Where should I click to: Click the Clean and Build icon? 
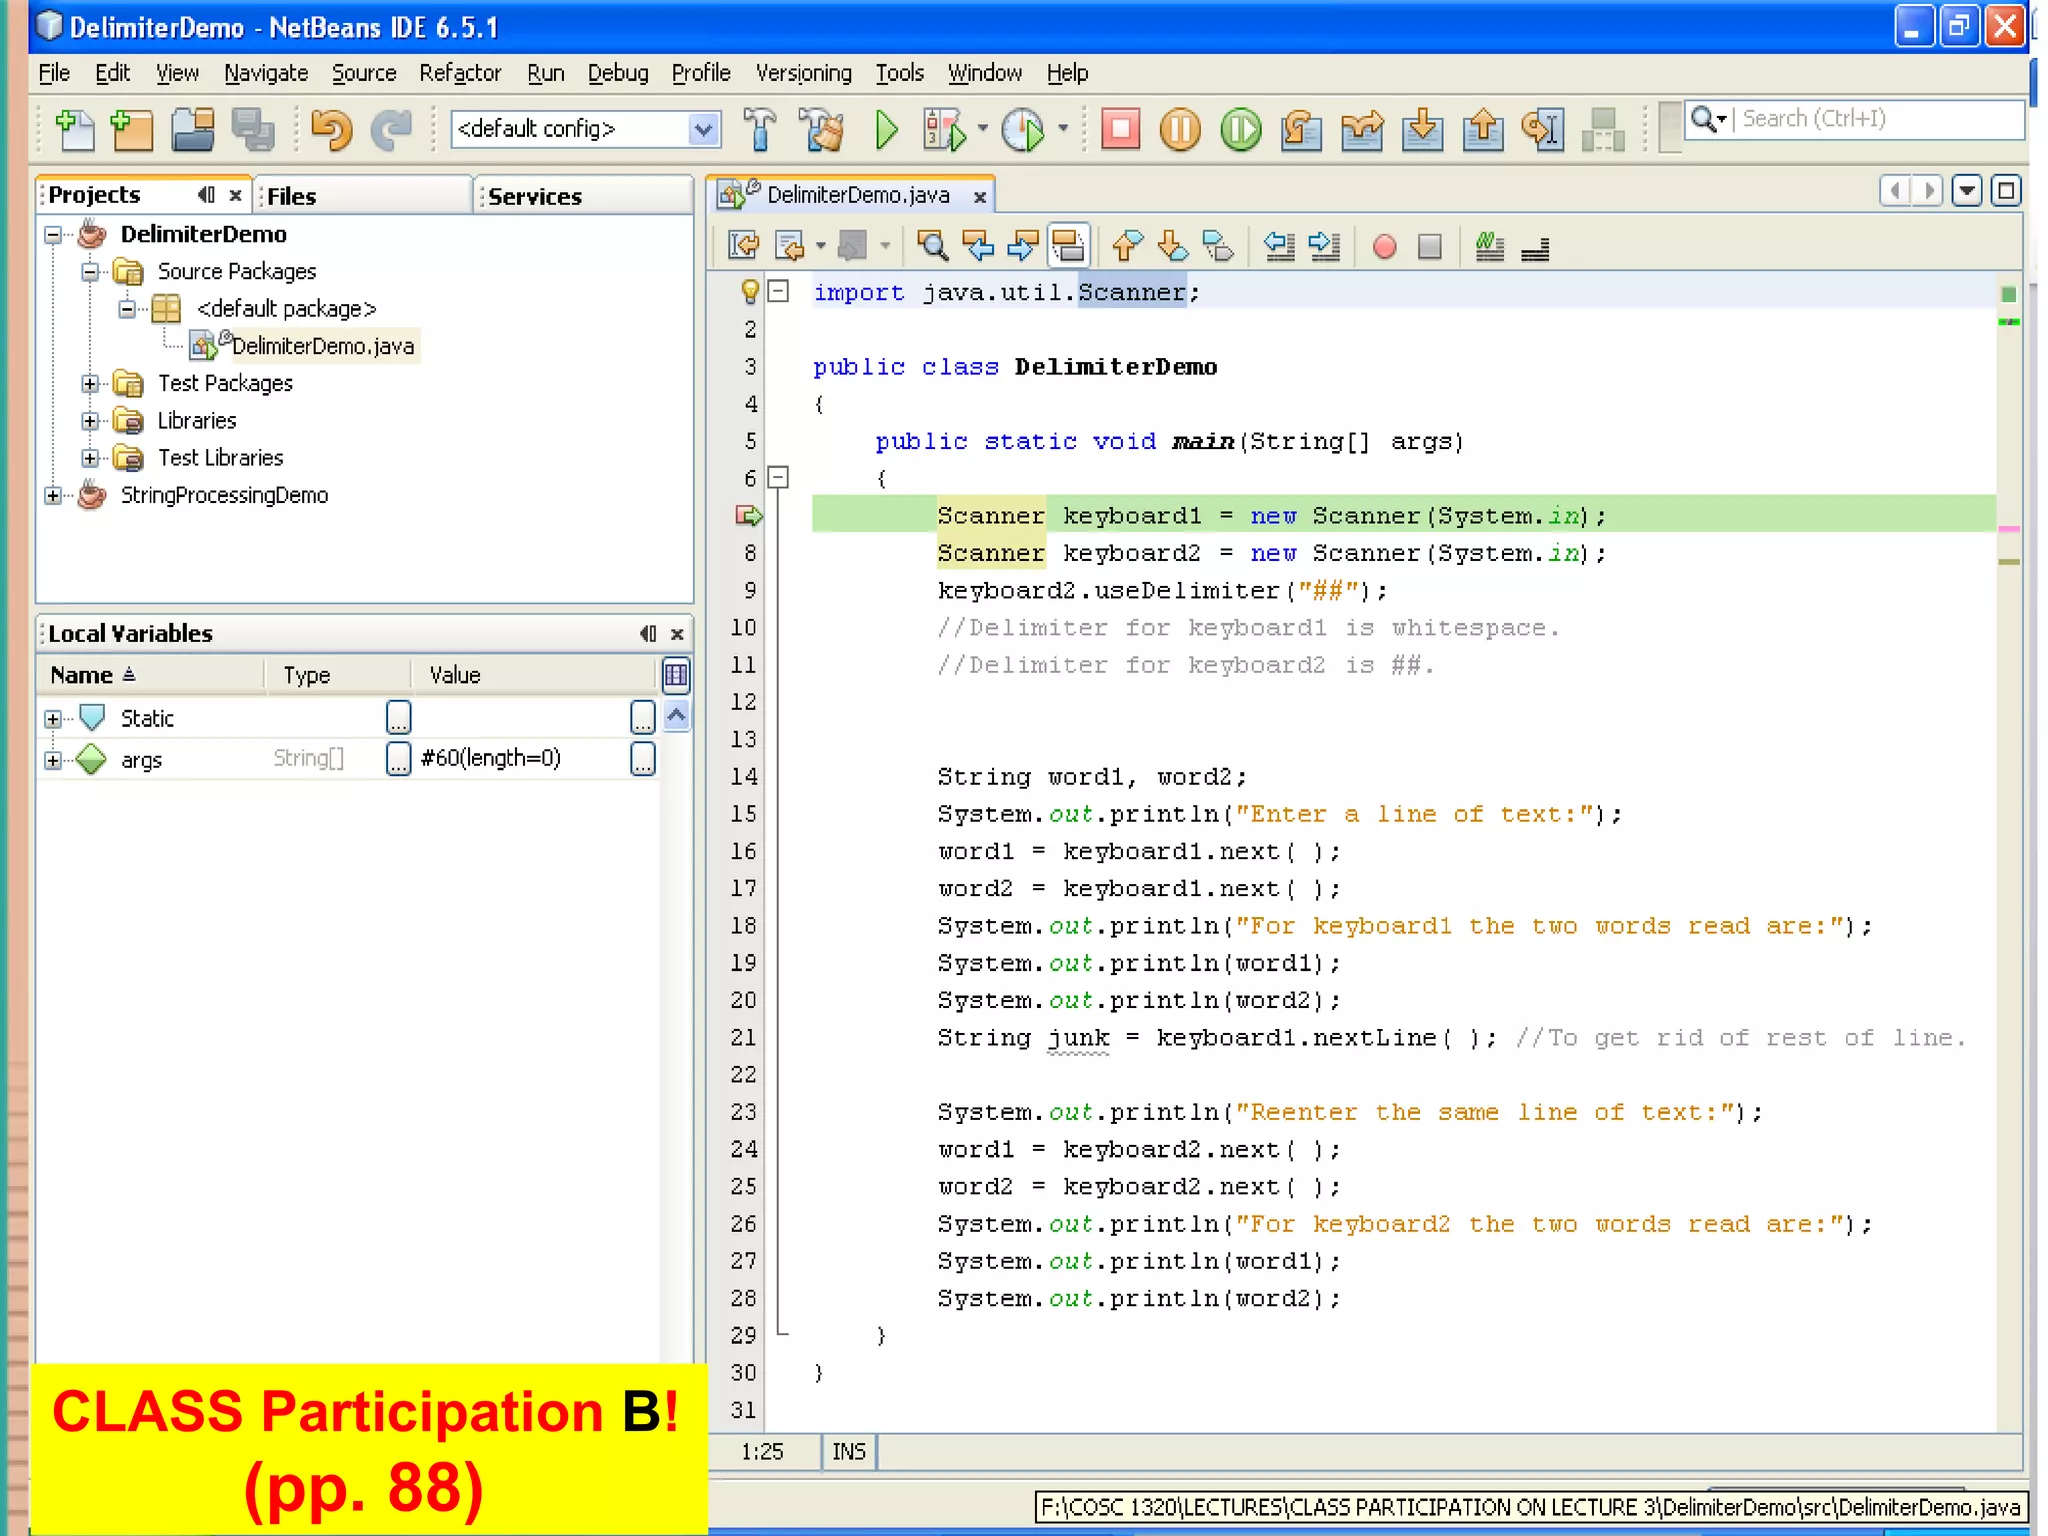pyautogui.click(x=822, y=130)
